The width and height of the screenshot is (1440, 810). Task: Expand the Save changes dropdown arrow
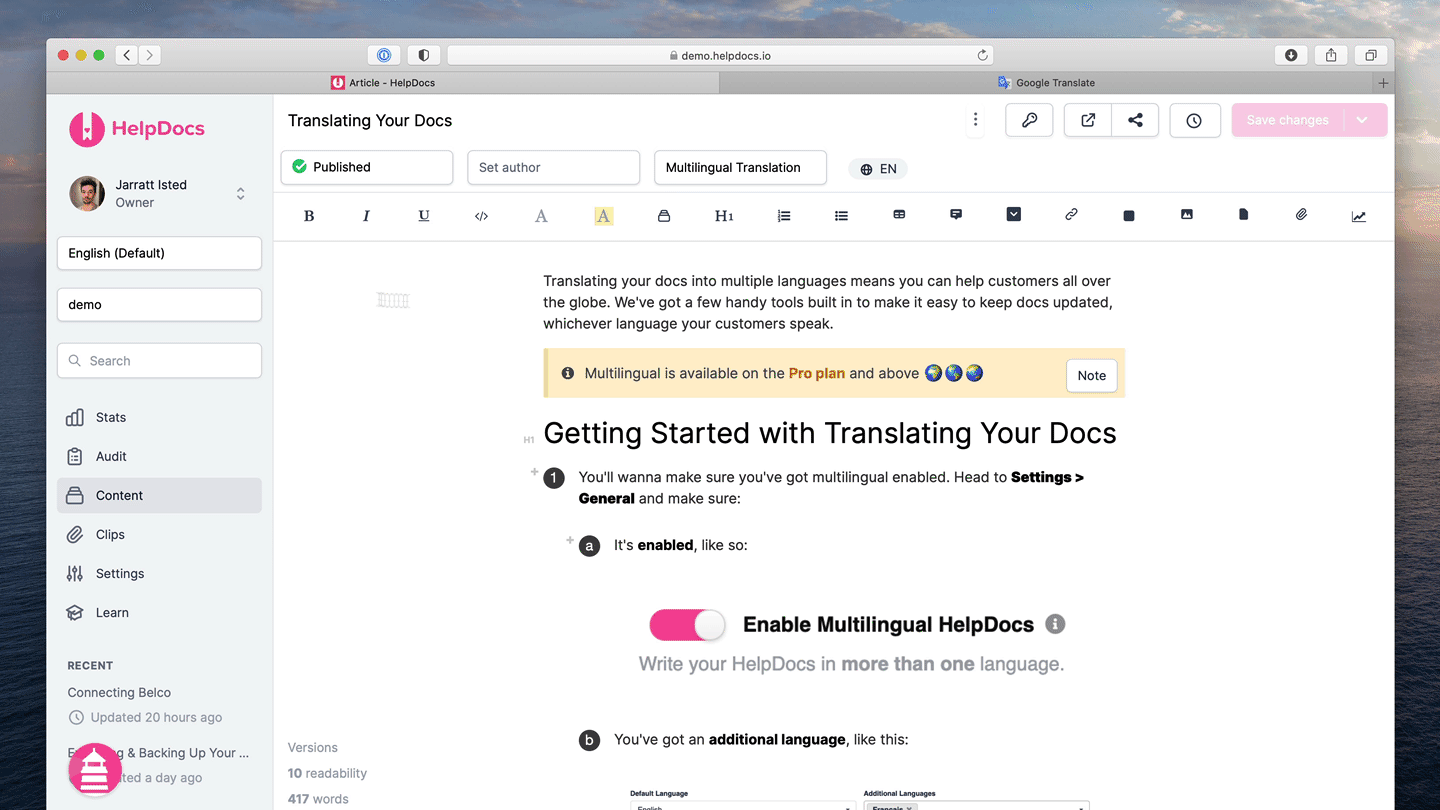(1362, 120)
